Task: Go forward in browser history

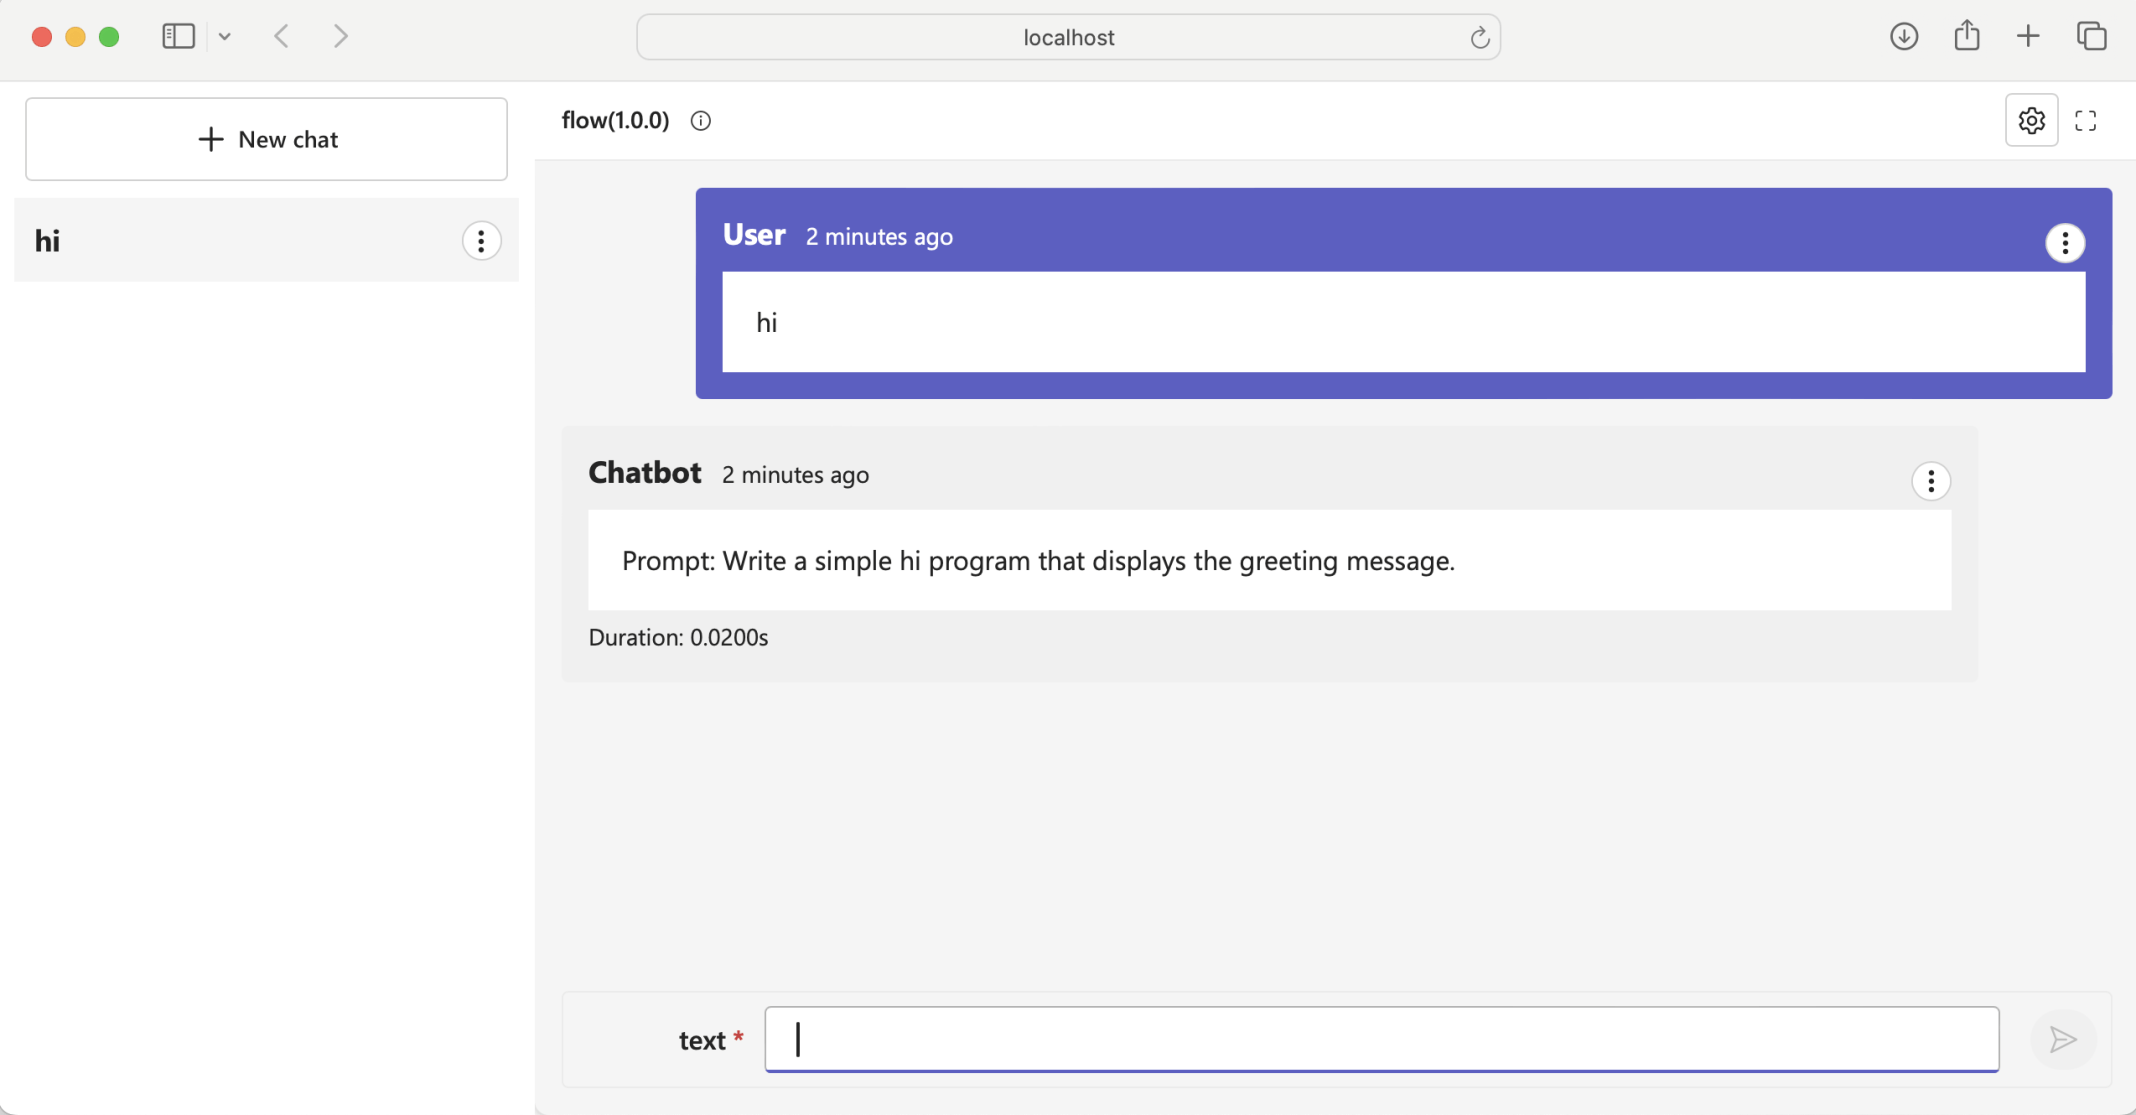Action: (341, 37)
